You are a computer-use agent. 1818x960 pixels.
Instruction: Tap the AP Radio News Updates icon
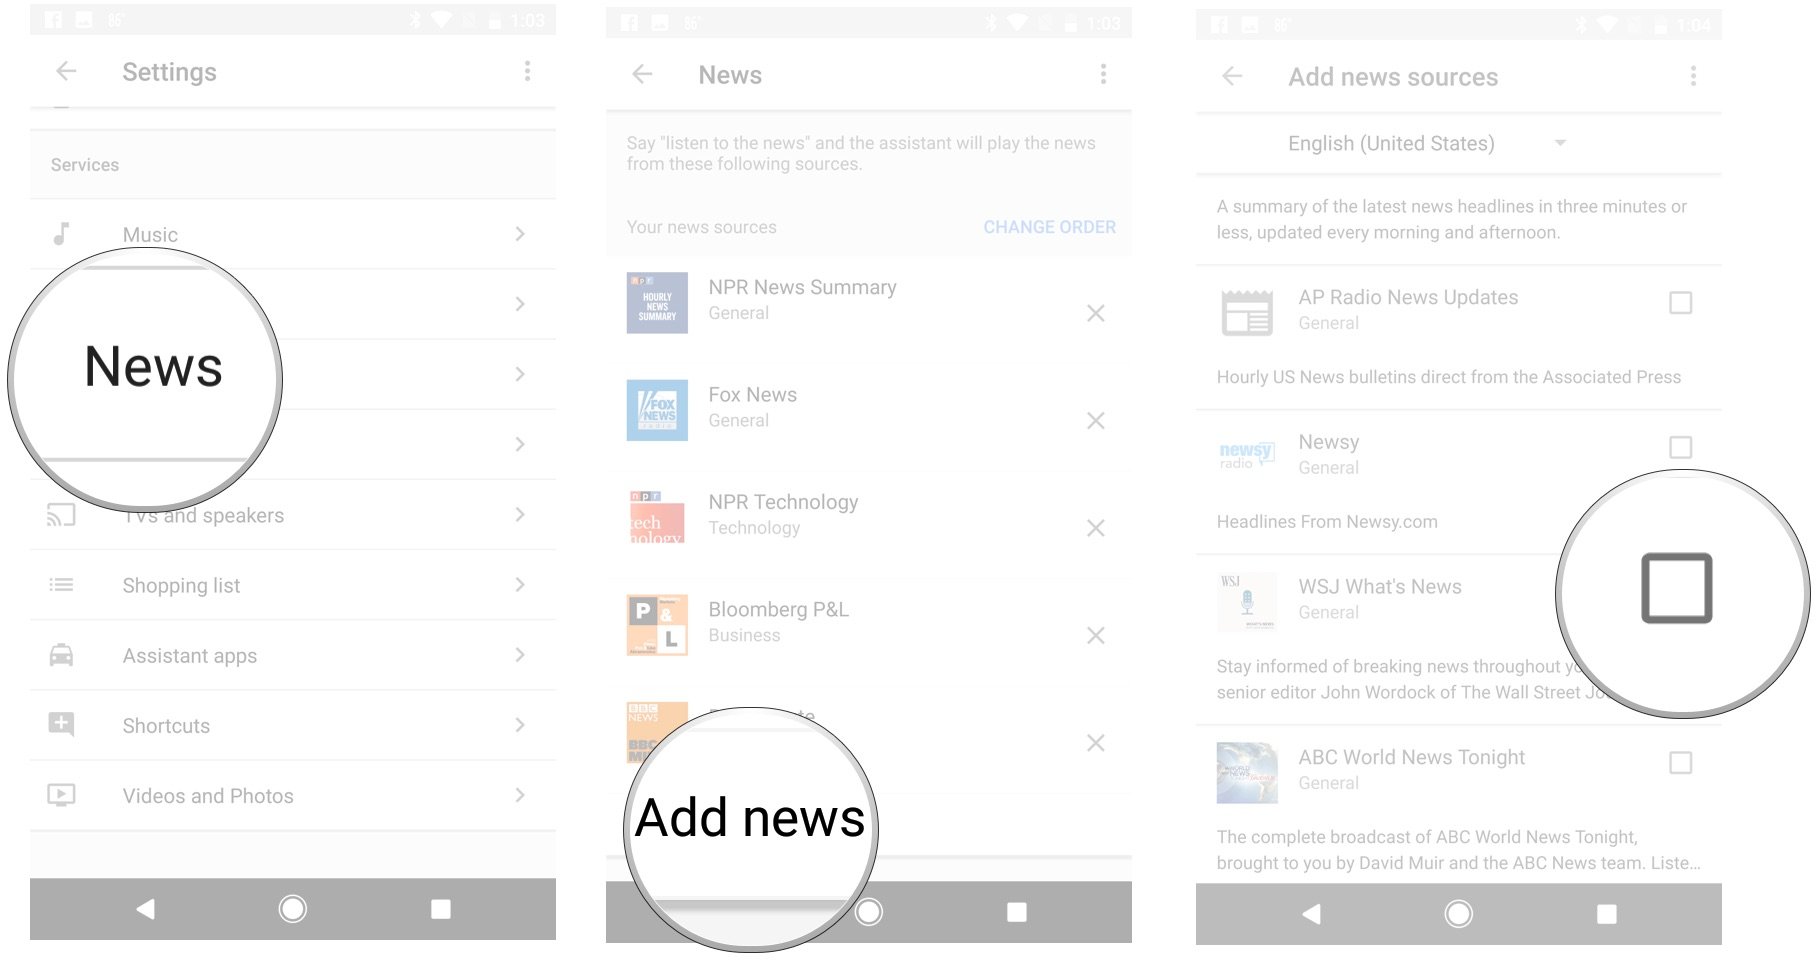click(x=1247, y=312)
